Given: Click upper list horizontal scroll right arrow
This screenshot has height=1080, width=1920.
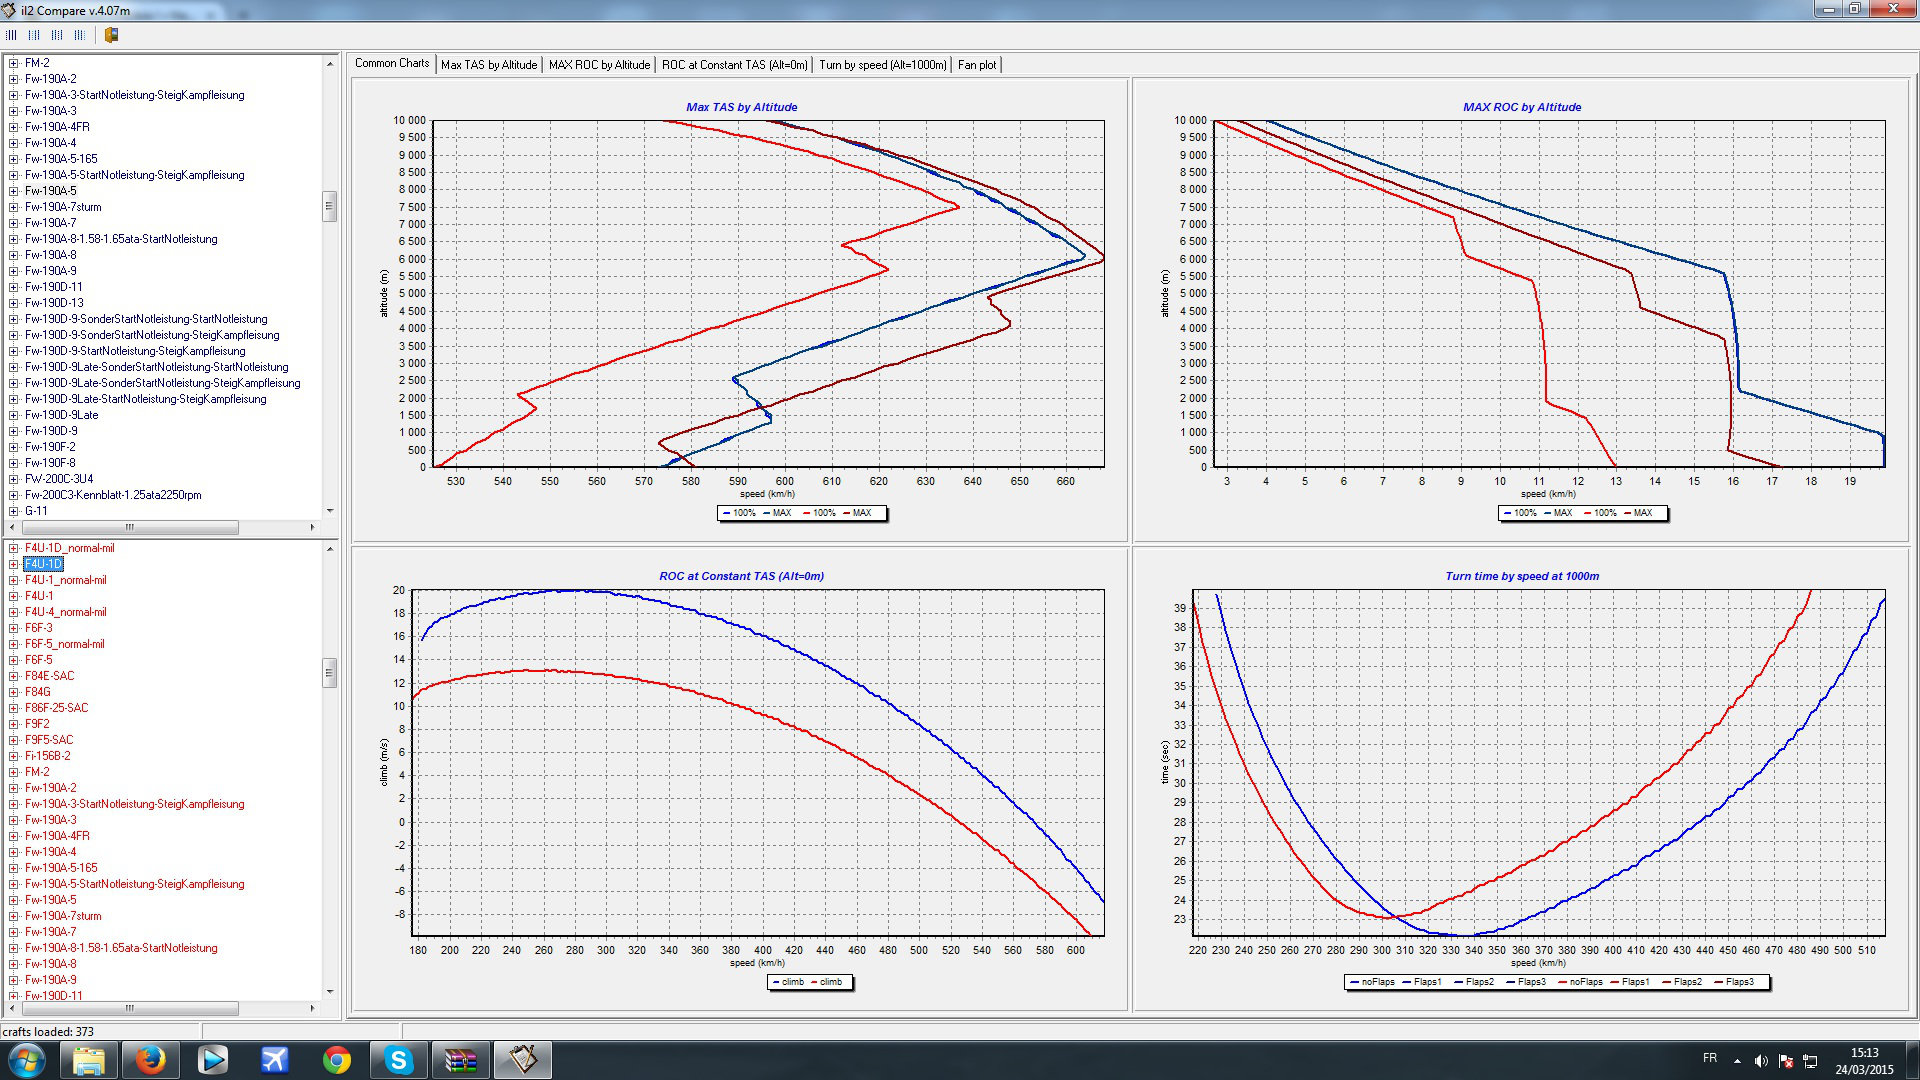Looking at the screenshot, I should click(313, 527).
